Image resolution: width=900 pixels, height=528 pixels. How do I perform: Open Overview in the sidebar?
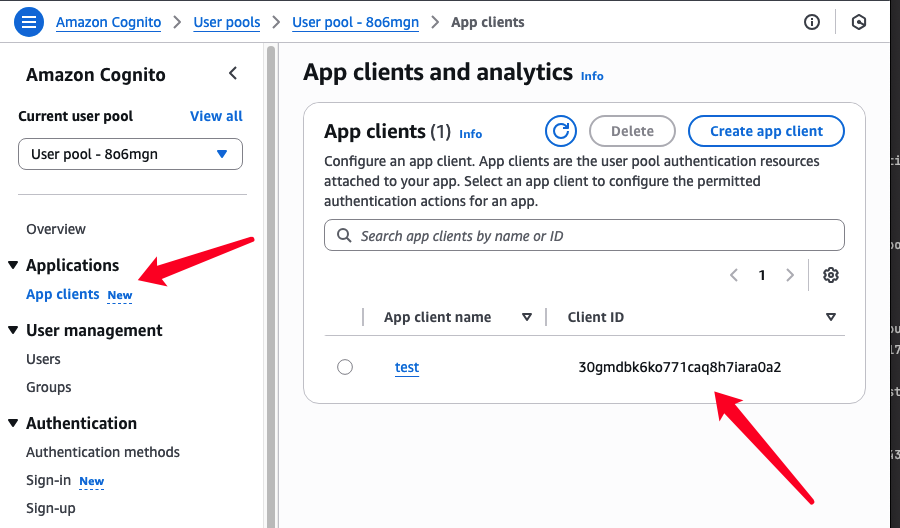point(56,229)
